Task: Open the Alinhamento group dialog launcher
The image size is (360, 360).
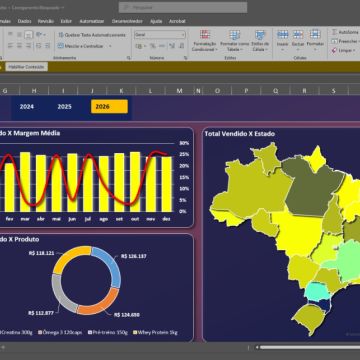Action: pyautogui.click(x=129, y=58)
